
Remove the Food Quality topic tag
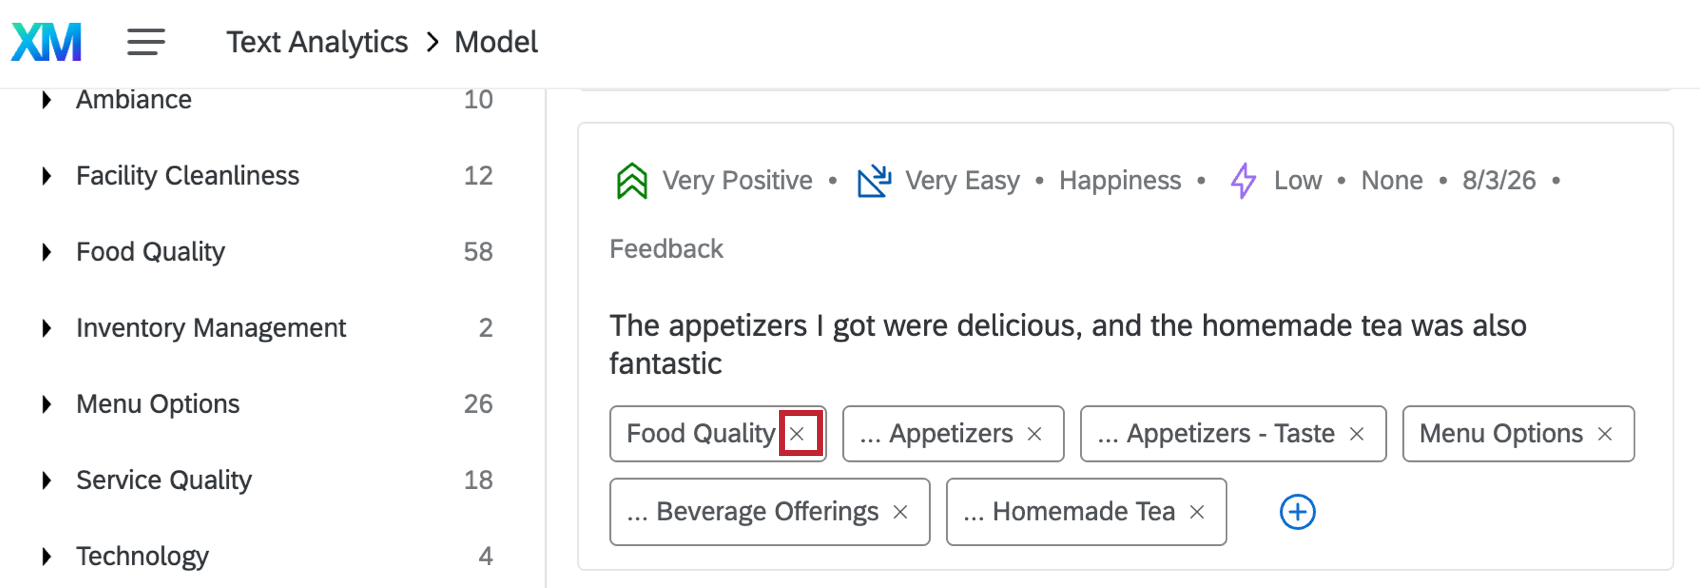(797, 434)
